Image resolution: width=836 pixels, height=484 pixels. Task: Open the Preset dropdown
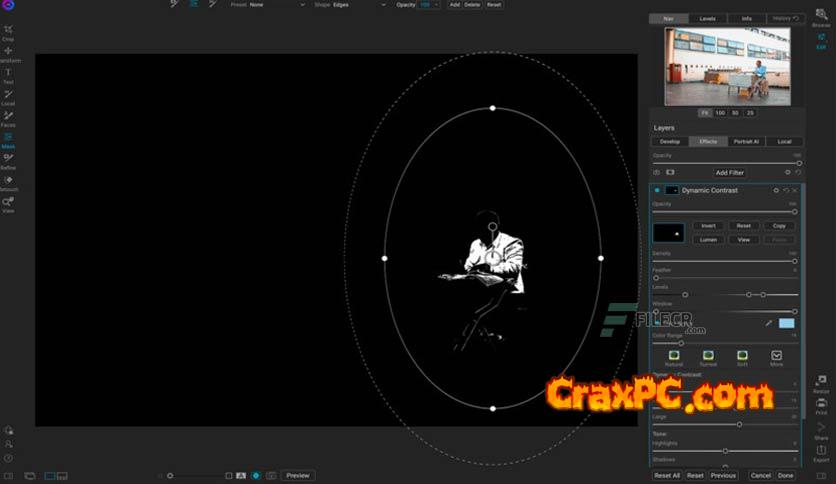coord(277,5)
